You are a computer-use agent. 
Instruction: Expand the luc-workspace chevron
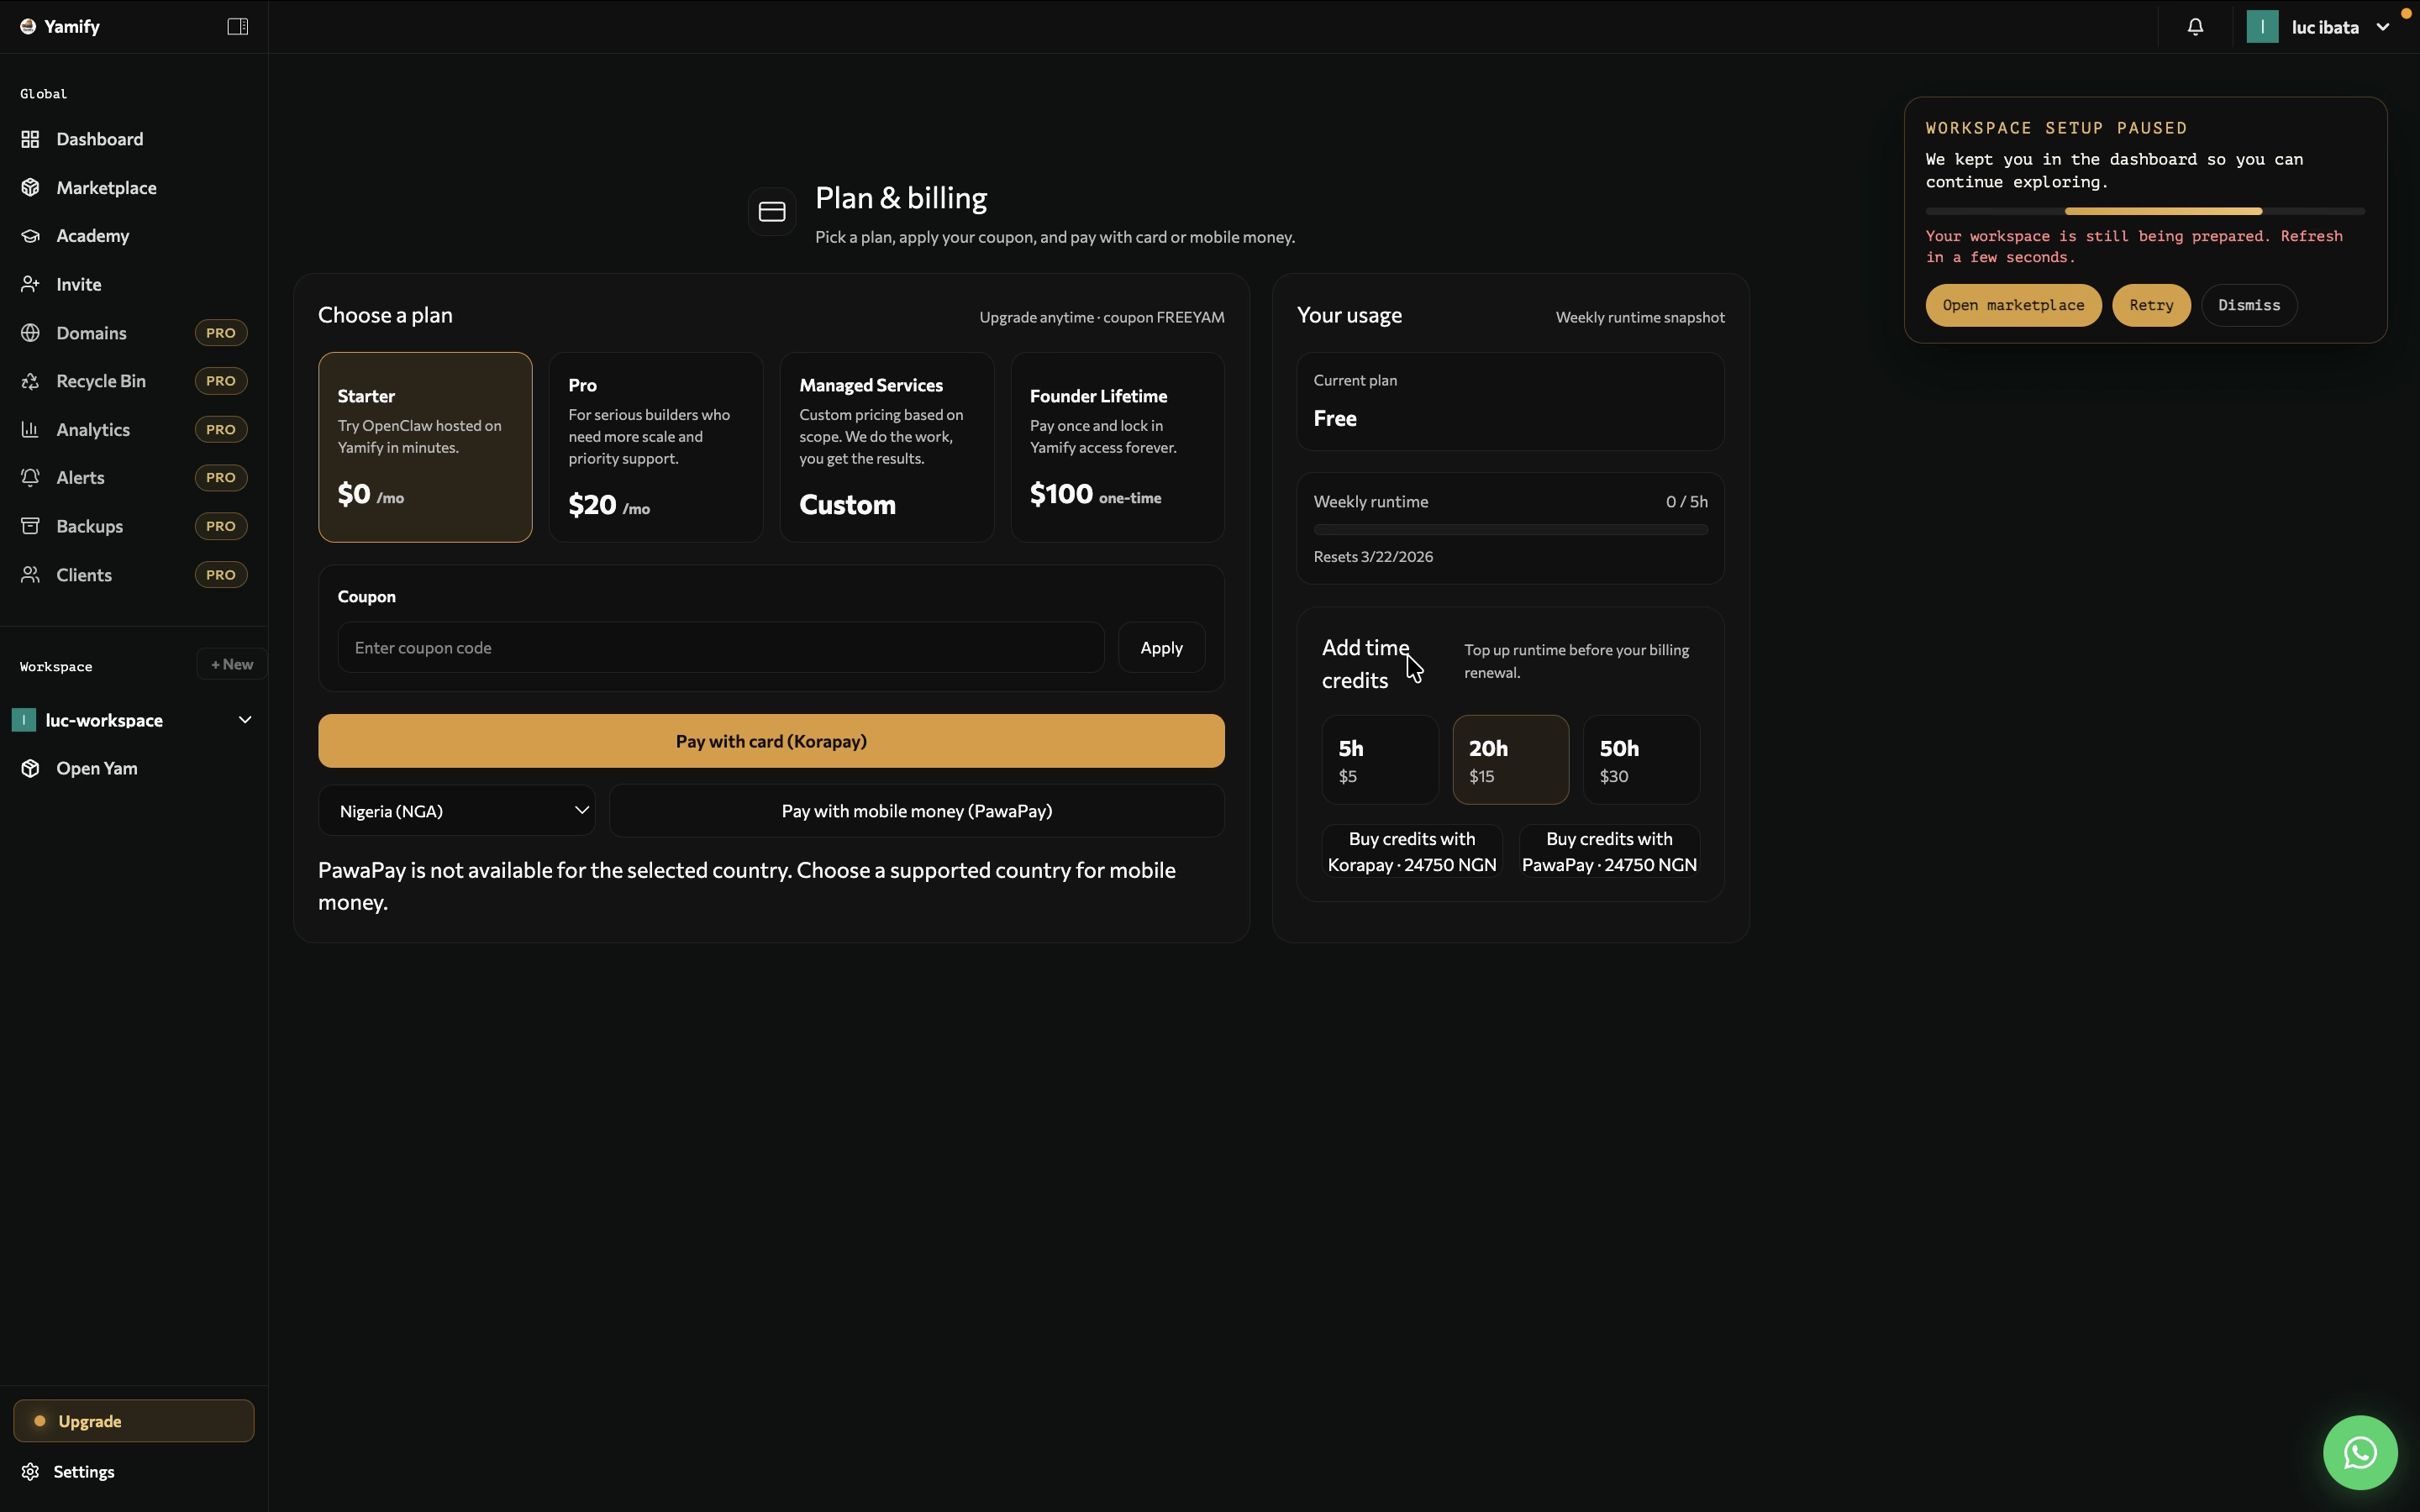245,720
